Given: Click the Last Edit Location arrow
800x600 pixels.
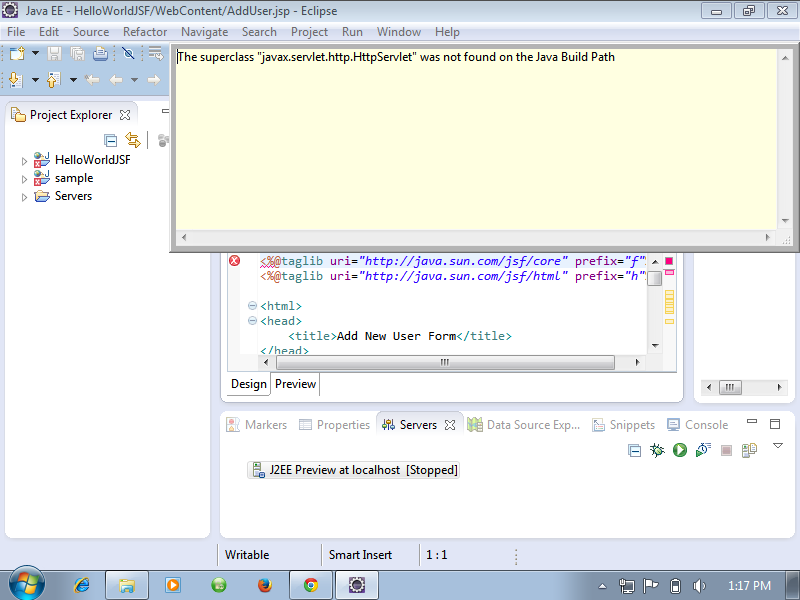Looking at the screenshot, I should 92,80.
